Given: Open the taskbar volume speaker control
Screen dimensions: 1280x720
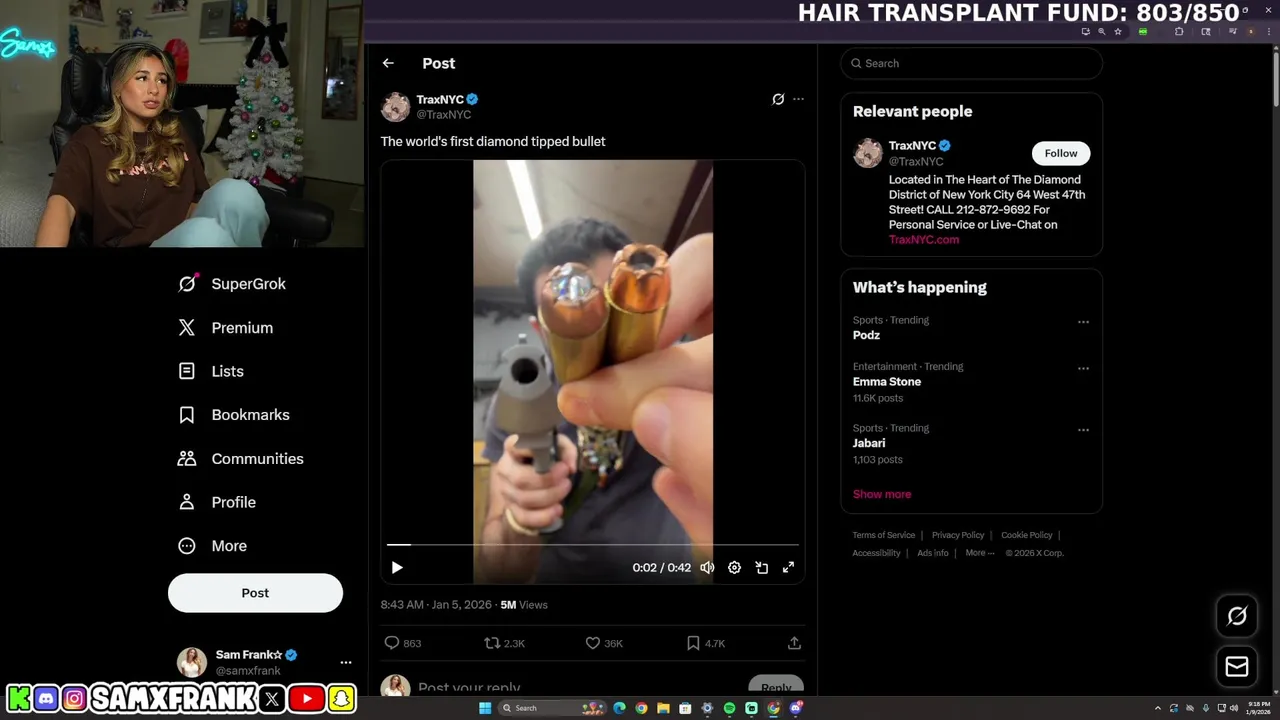Looking at the screenshot, I should pos(1234,708).
